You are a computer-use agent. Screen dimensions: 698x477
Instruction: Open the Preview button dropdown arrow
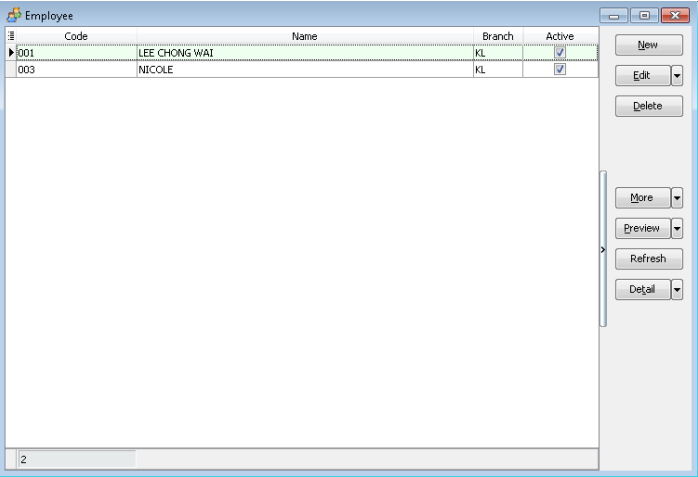point(677,228)
